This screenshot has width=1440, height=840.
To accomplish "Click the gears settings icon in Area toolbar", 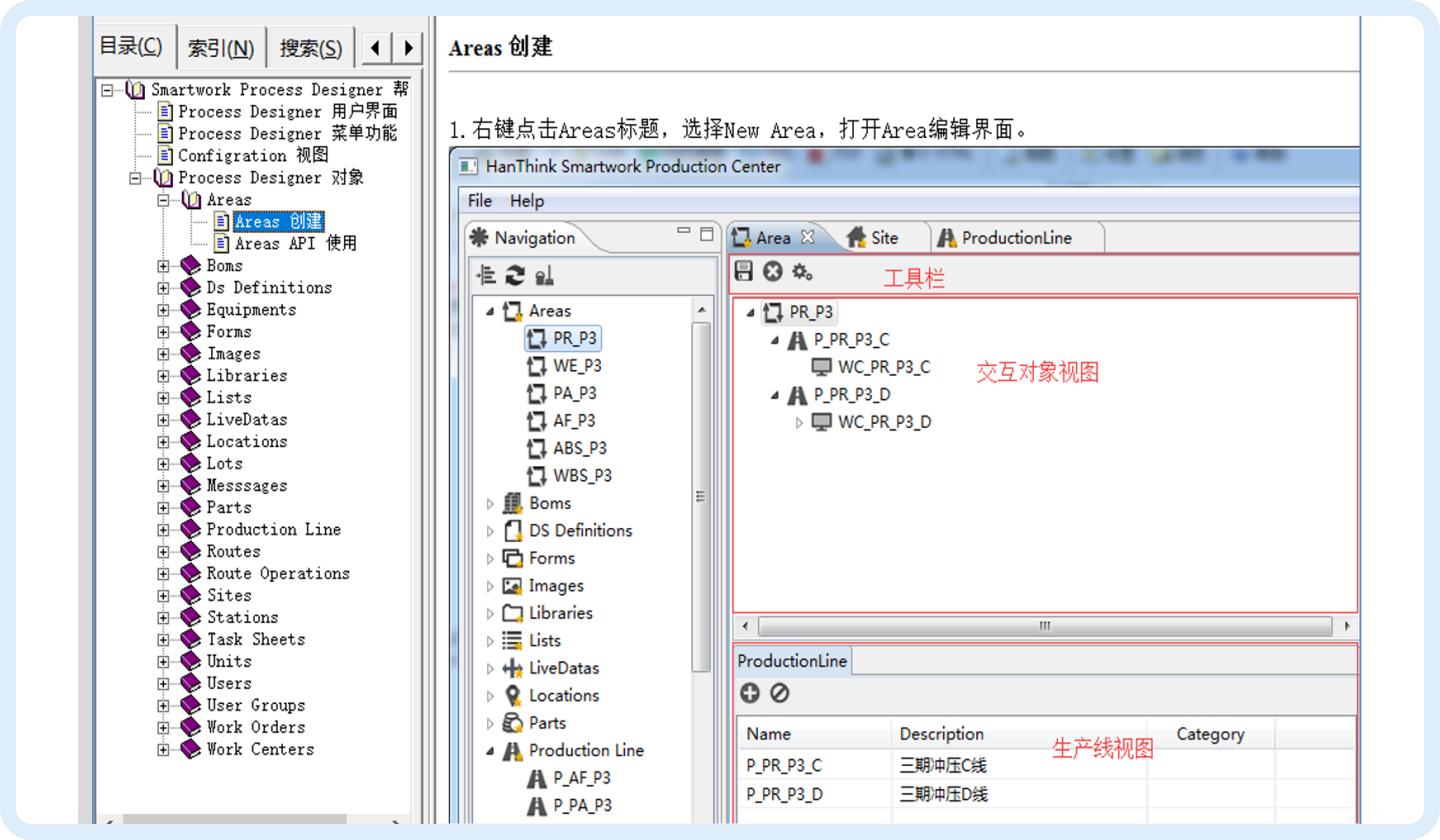I will [x=801, y=271].
